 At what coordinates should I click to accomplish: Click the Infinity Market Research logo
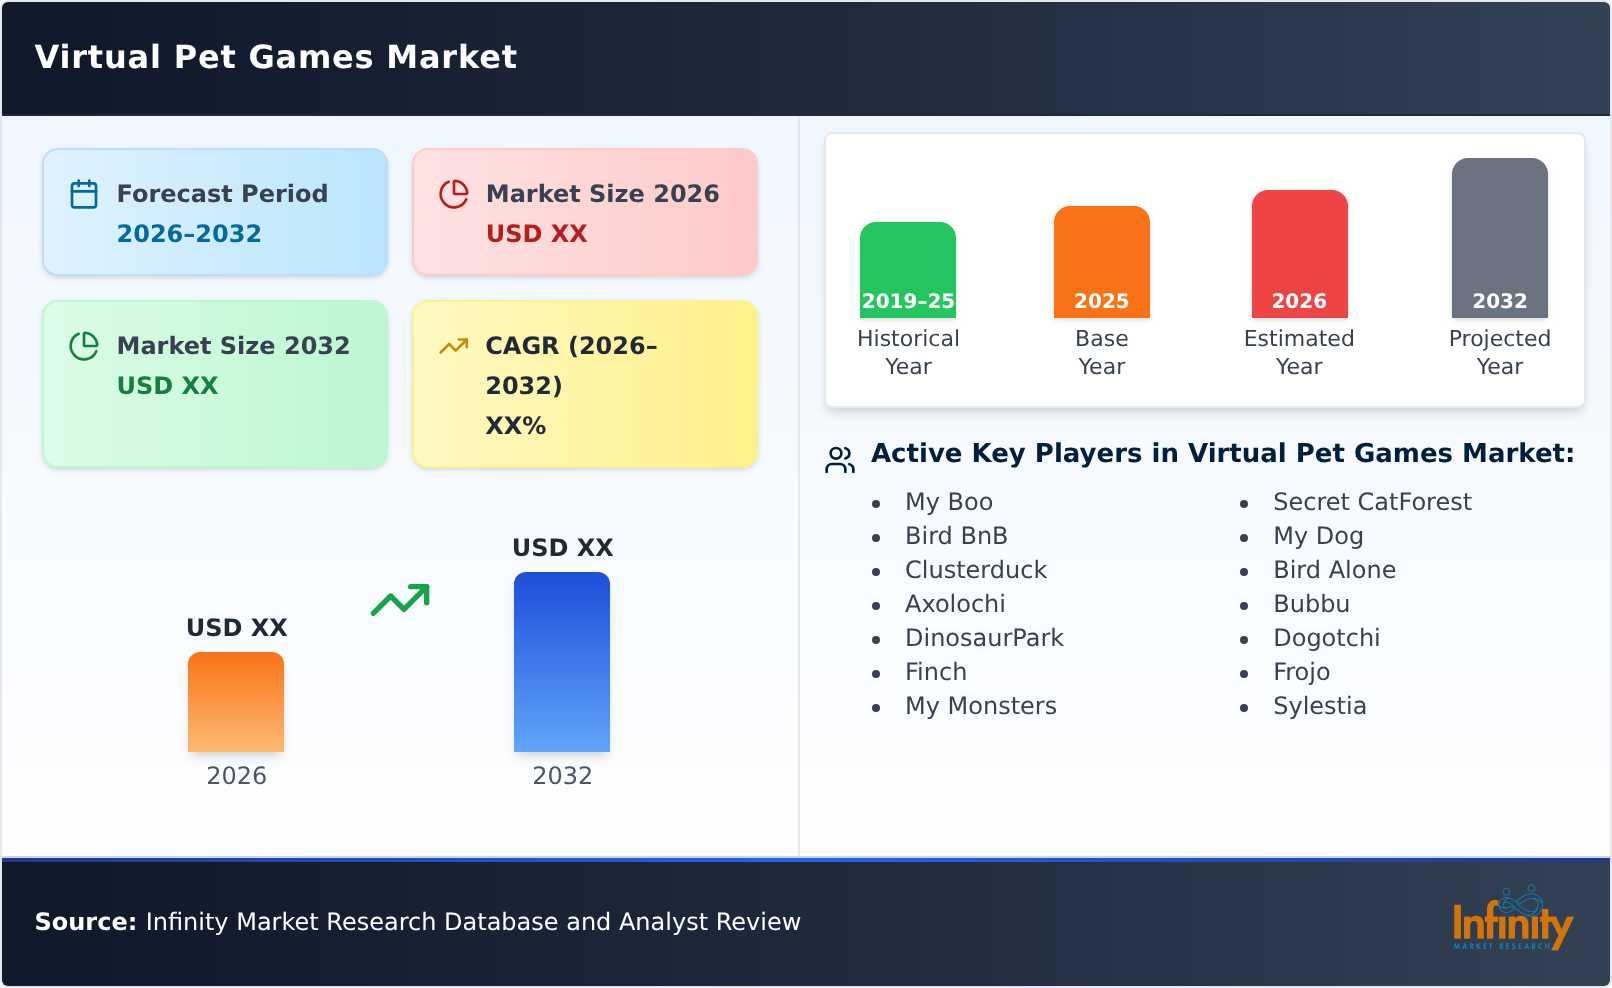[1512, 919]
